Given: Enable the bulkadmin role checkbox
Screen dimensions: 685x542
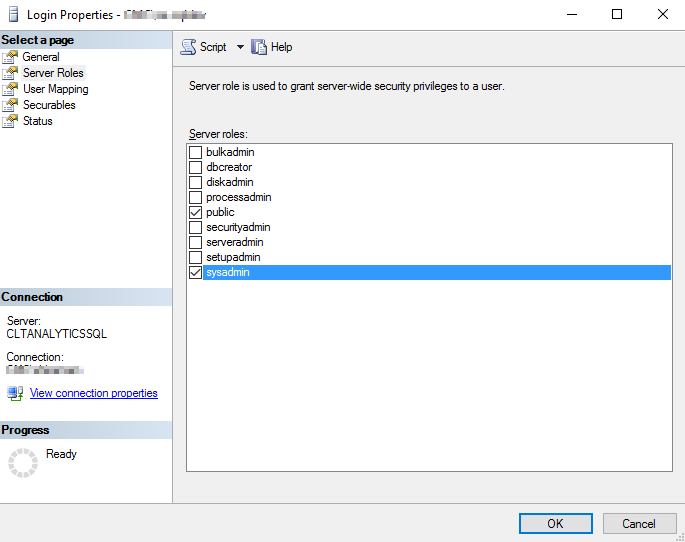Looking at the screenshot, I should [x=195, y=152].
